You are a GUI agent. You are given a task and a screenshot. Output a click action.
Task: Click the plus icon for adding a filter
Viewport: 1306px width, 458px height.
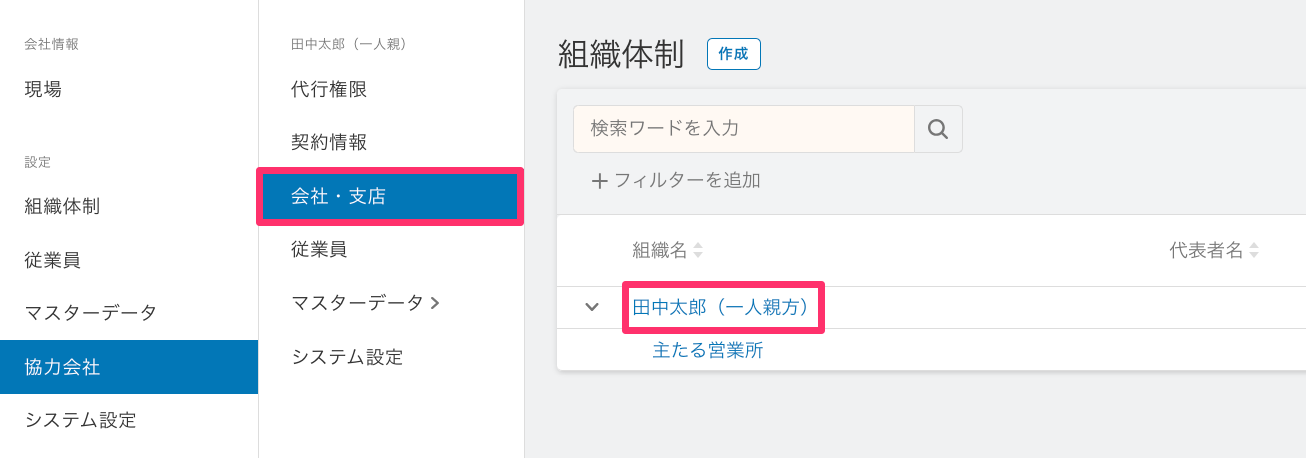click(x=600, y=181)
